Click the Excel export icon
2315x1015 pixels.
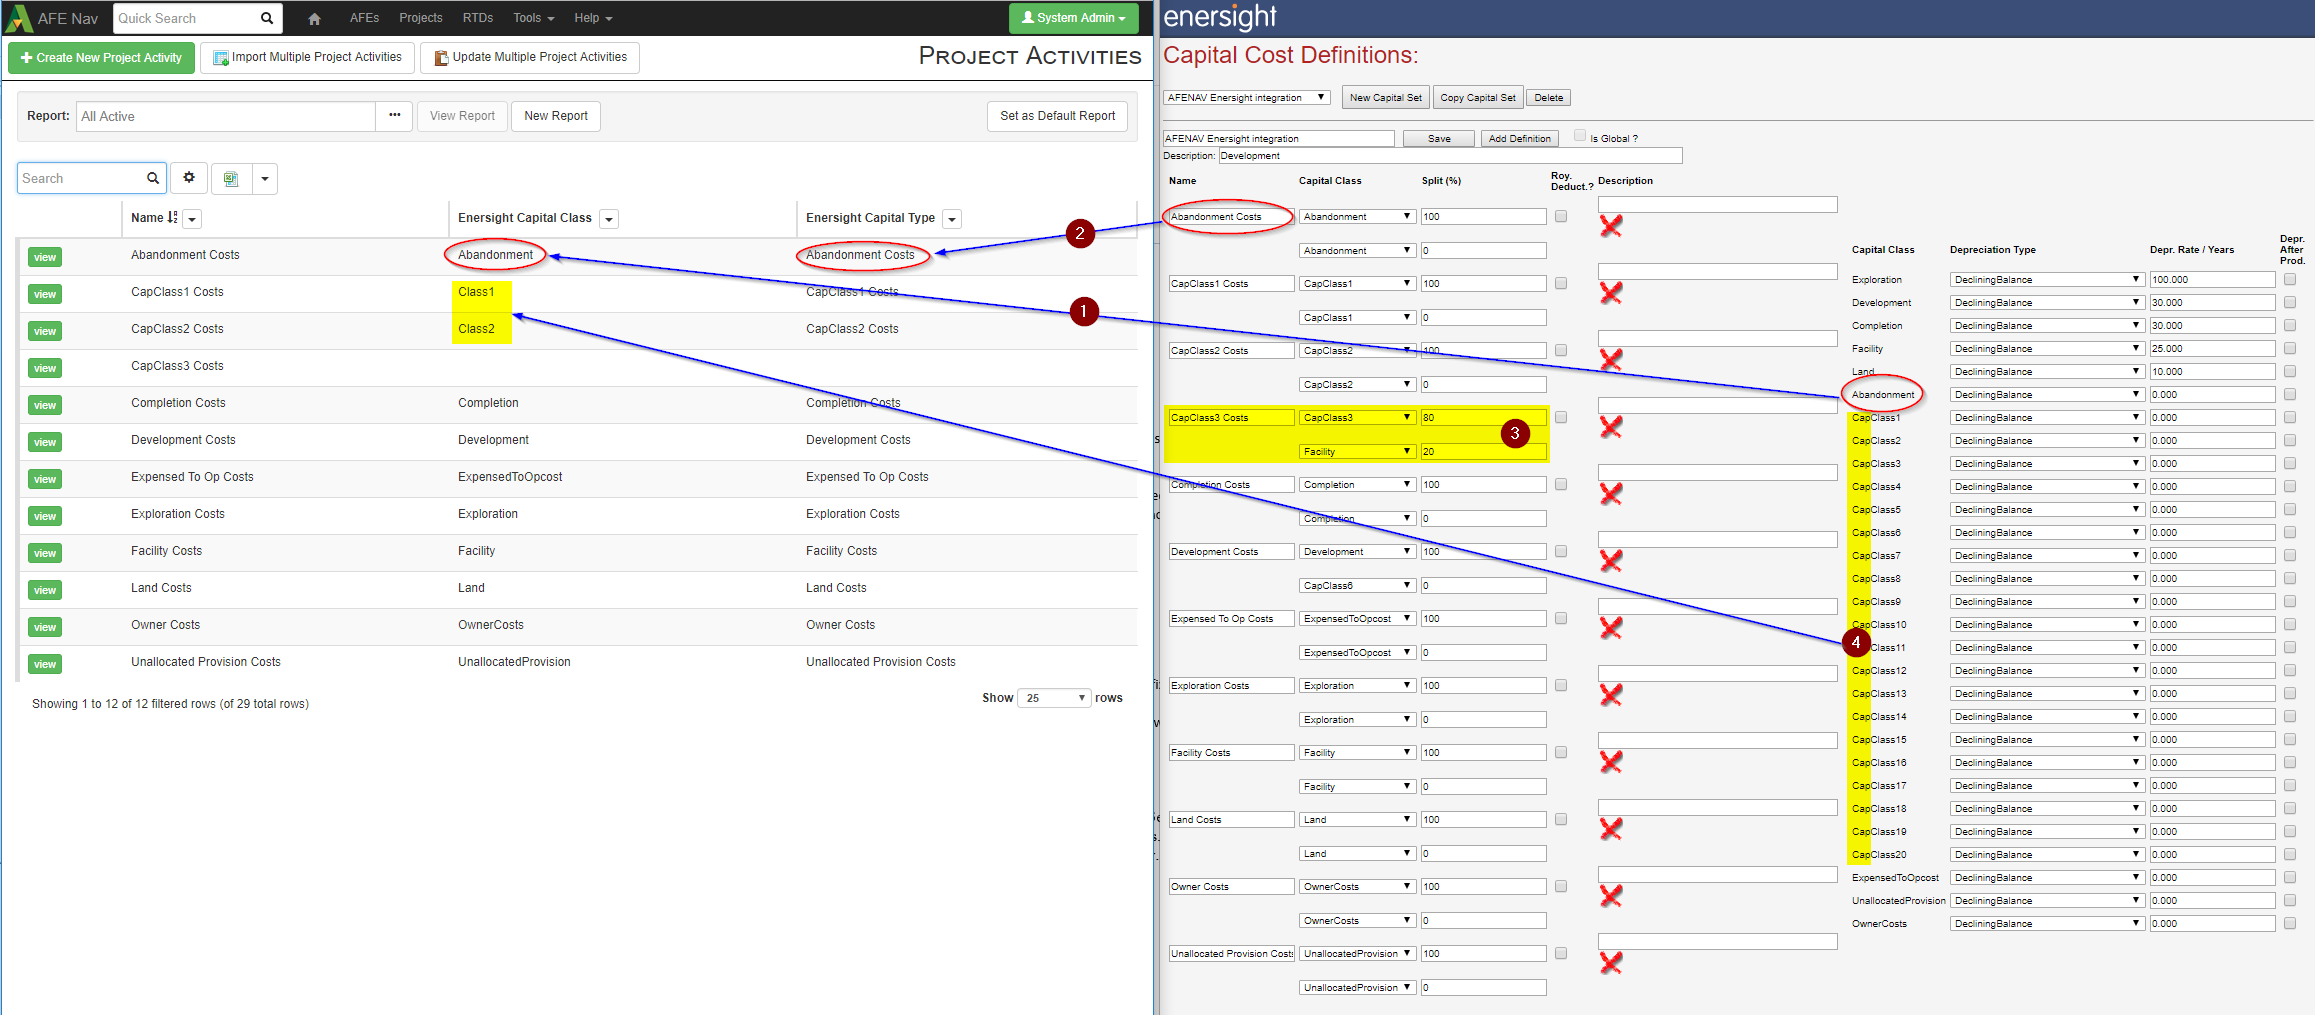coord(230,178)
